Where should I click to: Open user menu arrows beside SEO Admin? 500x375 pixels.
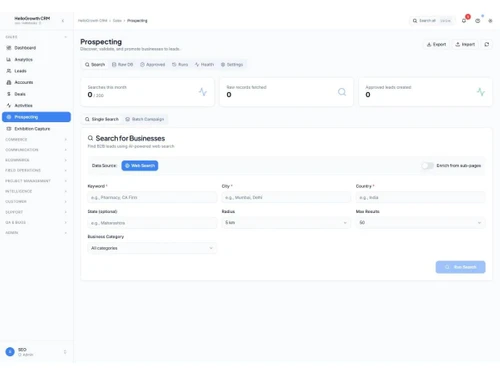pyautogui.click(x=65, y=352)
